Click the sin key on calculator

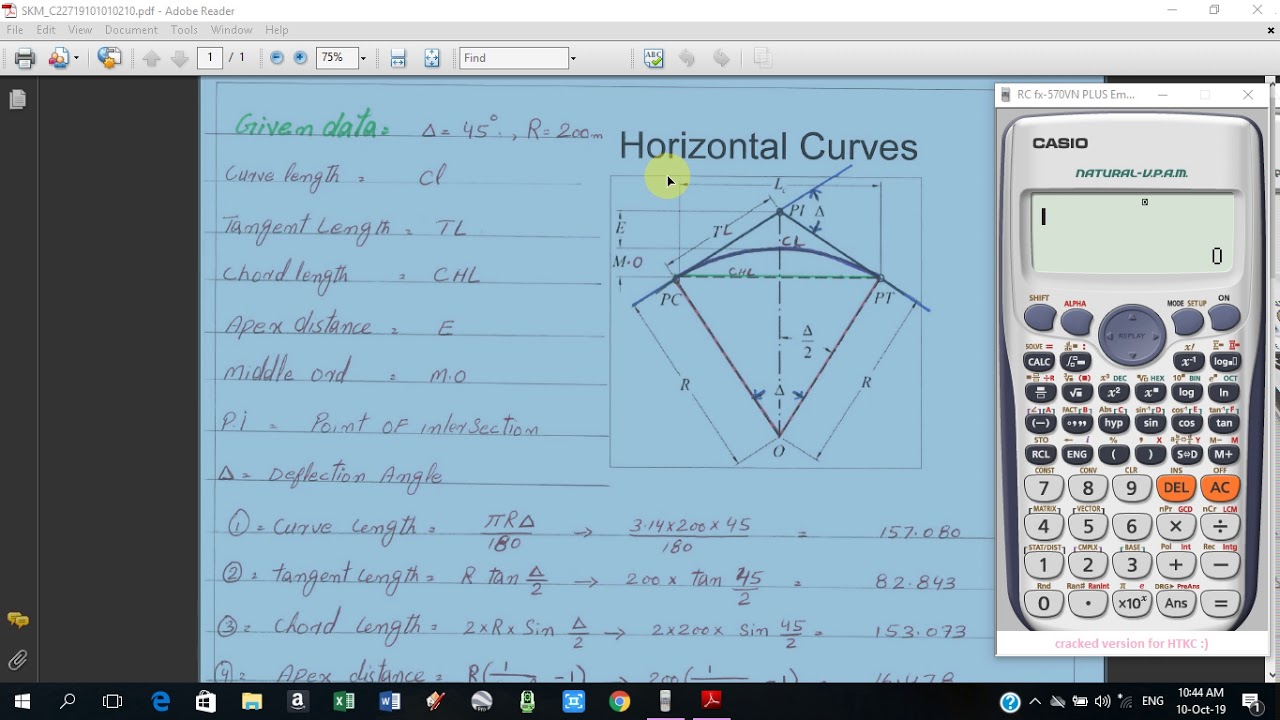point(1150,423)
